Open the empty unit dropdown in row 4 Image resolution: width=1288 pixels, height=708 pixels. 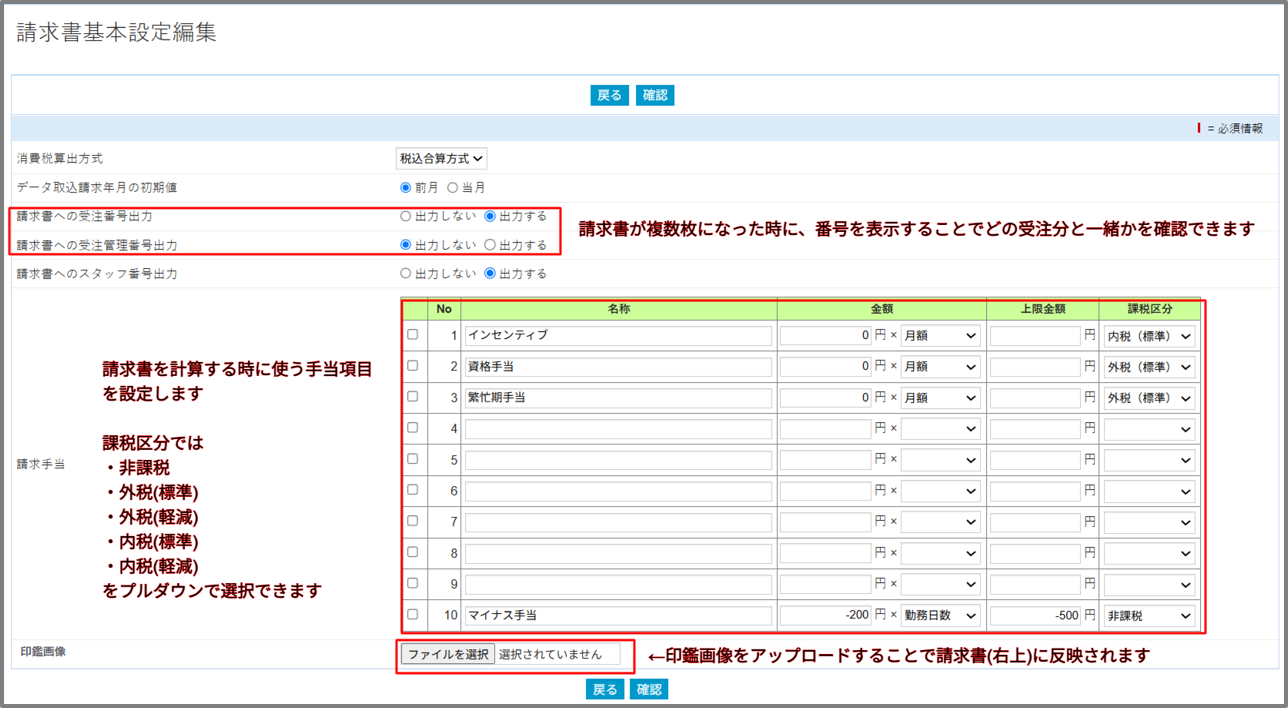point(941,429)
